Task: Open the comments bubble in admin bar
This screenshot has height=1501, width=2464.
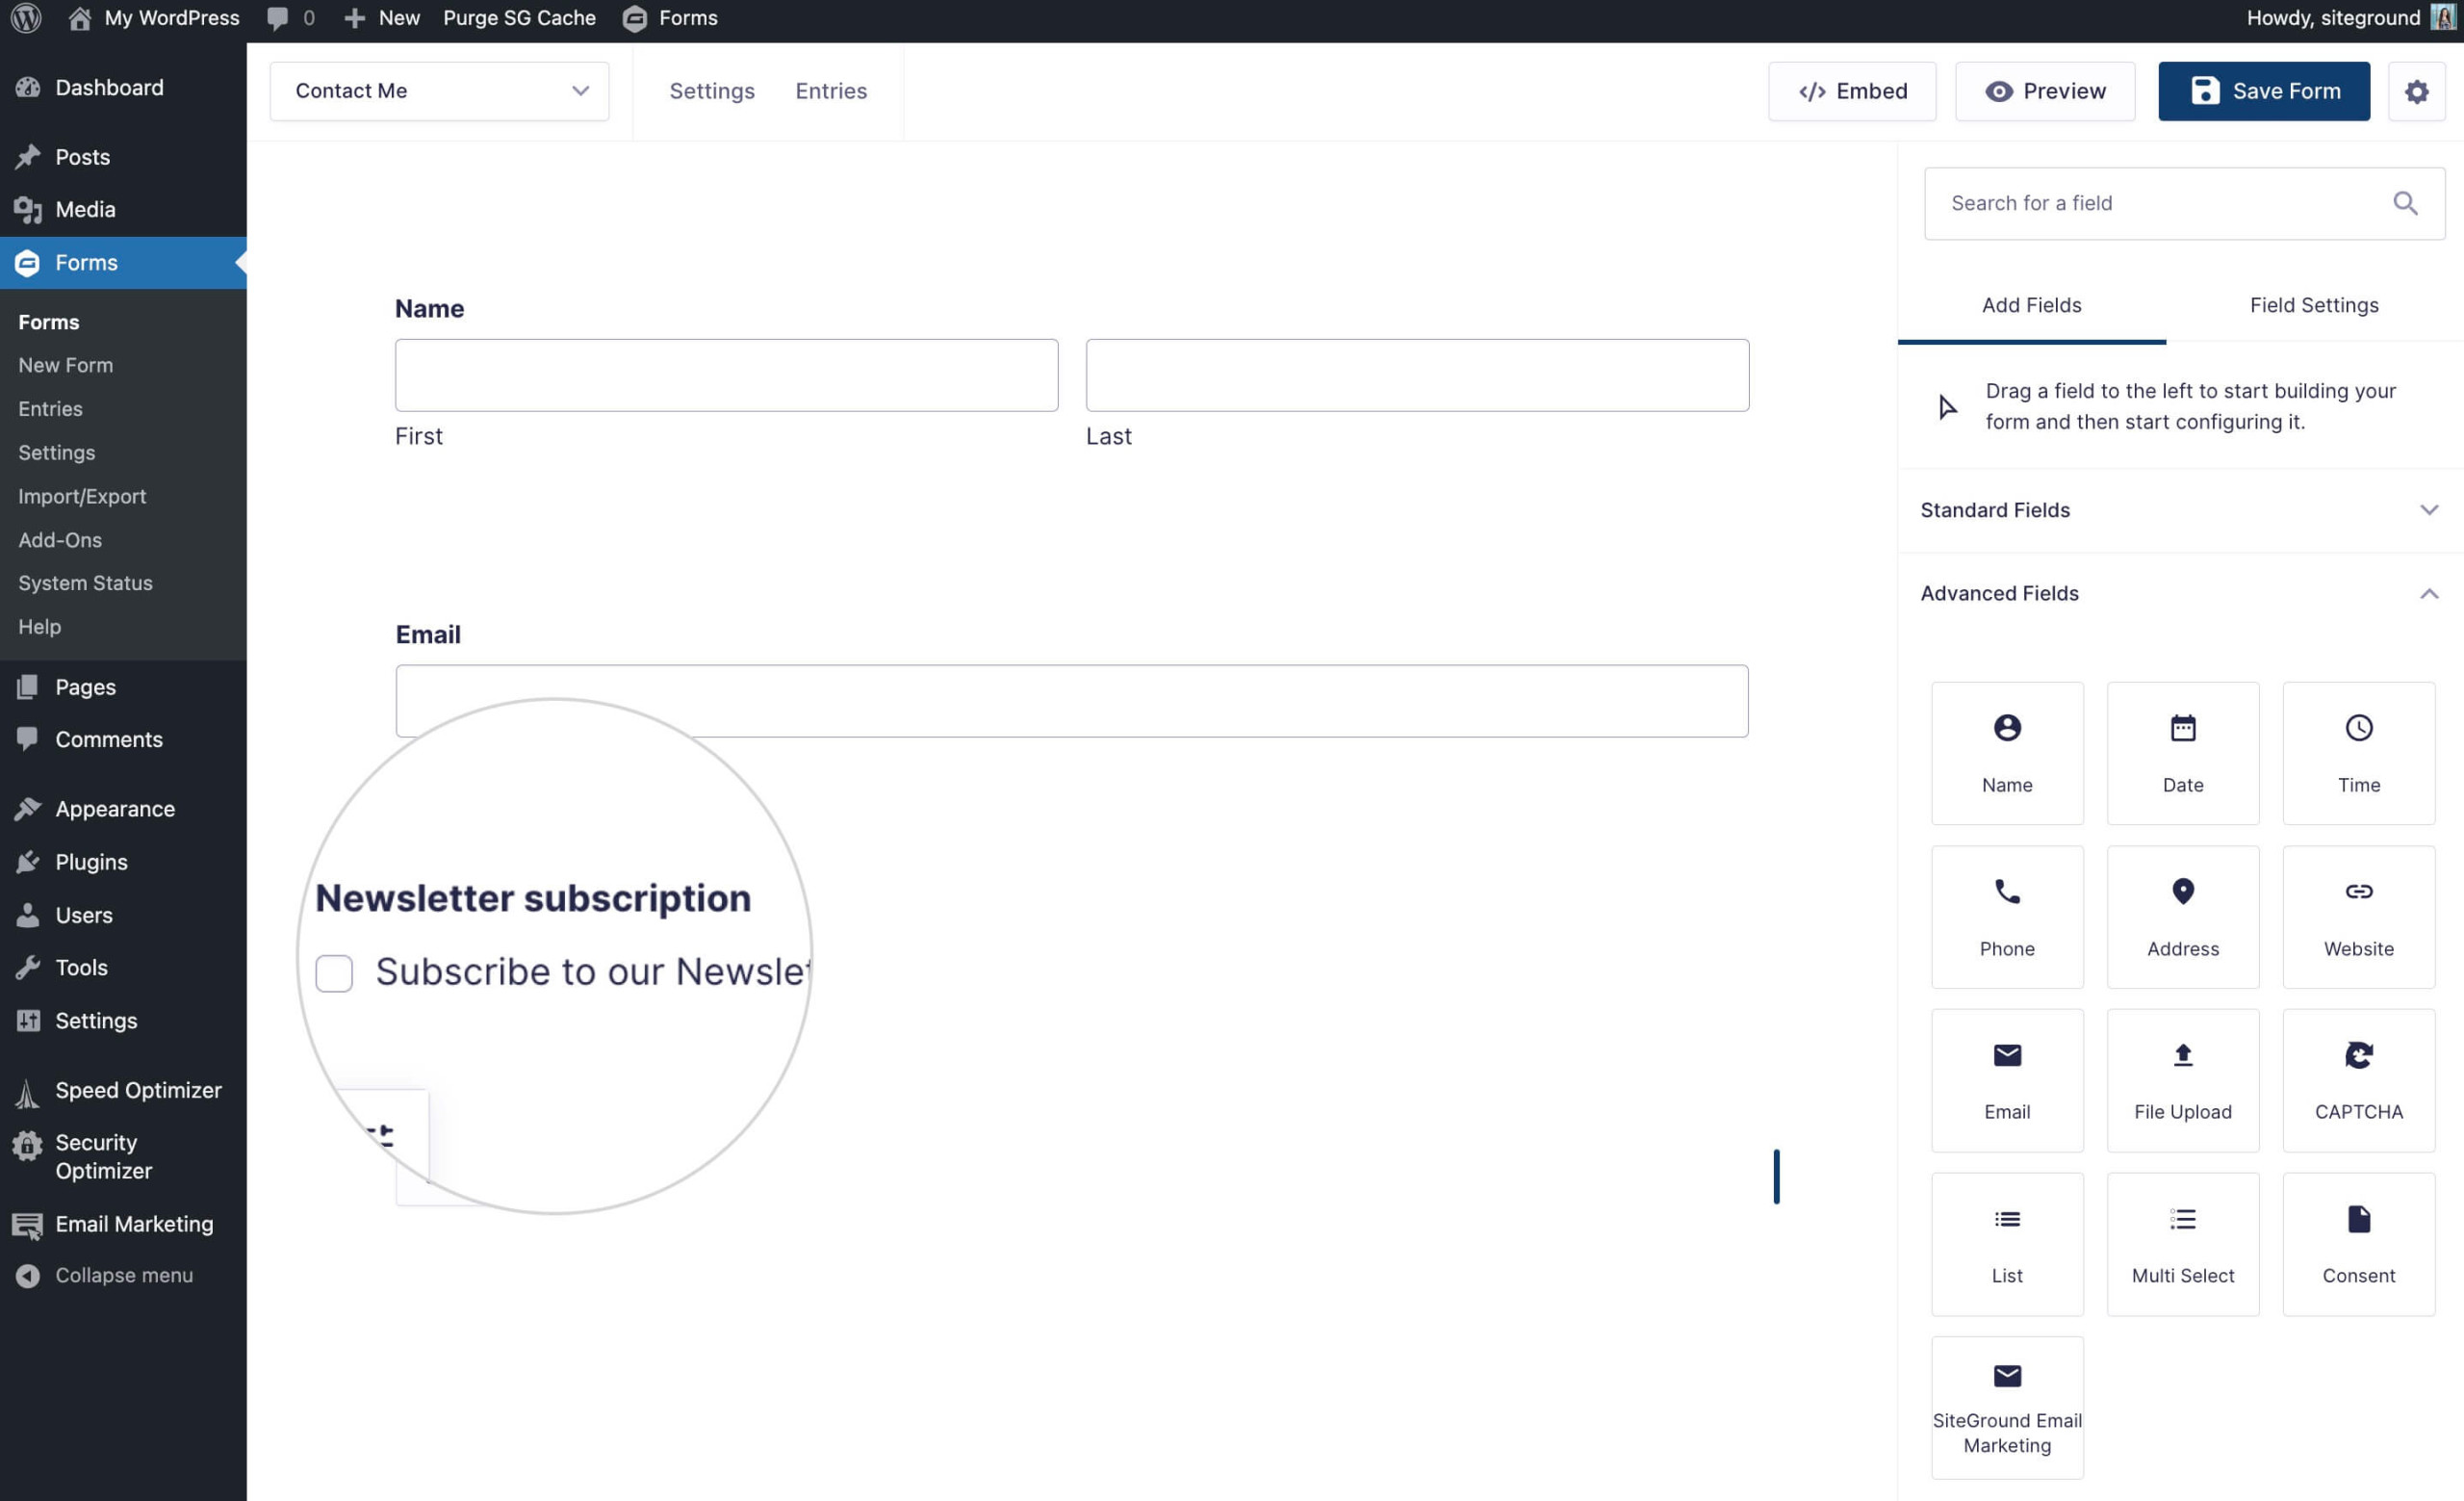Action: click(x=291, y=18)
